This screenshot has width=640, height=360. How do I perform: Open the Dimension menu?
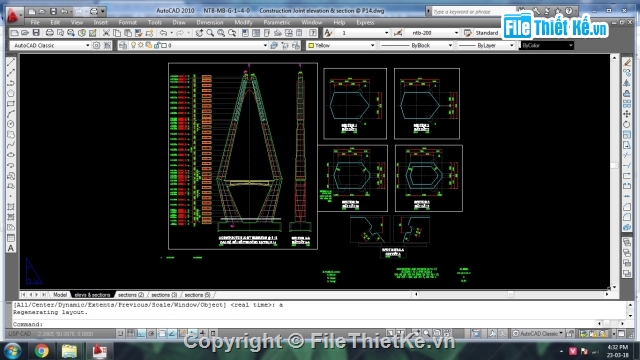point(210,22)
